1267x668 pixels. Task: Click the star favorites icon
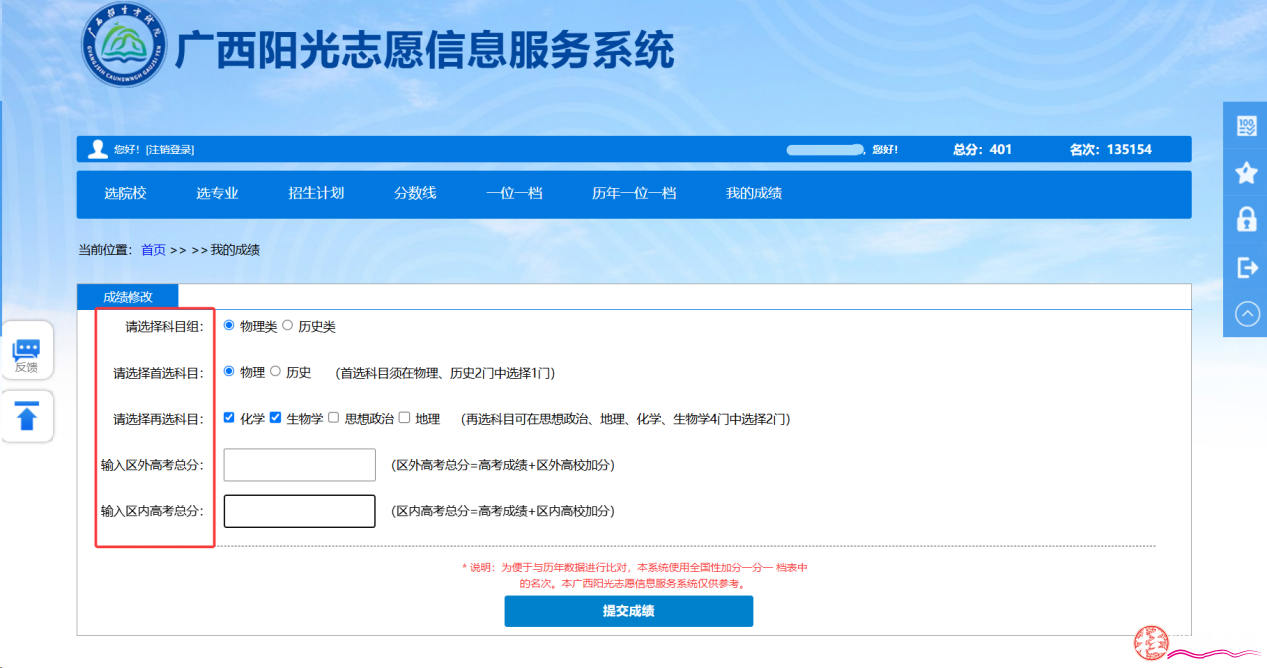point(1246,173)
